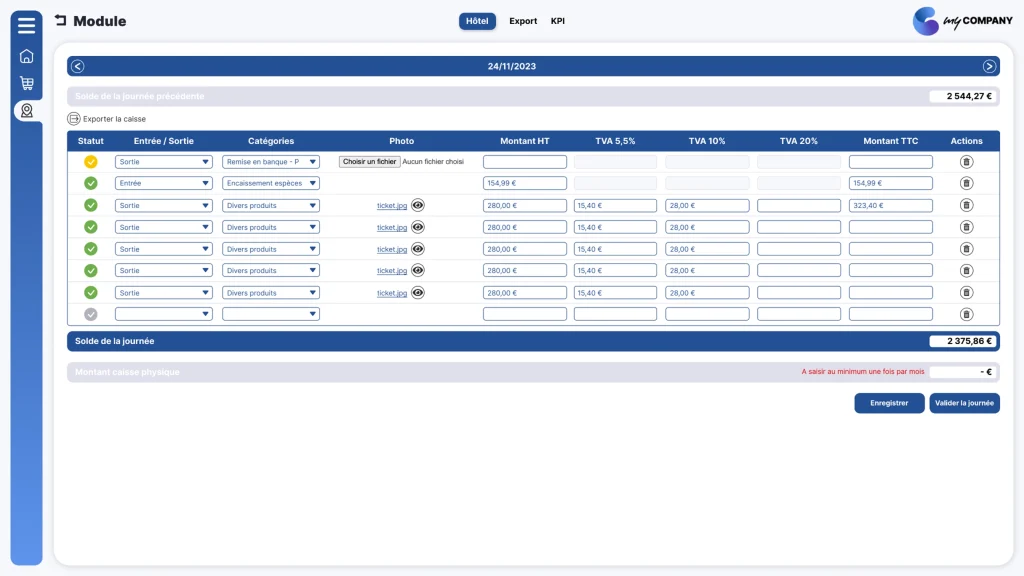Delete the row with 323,40 € TTC
Screen dimensions: 1024x576
pos(967,205)
